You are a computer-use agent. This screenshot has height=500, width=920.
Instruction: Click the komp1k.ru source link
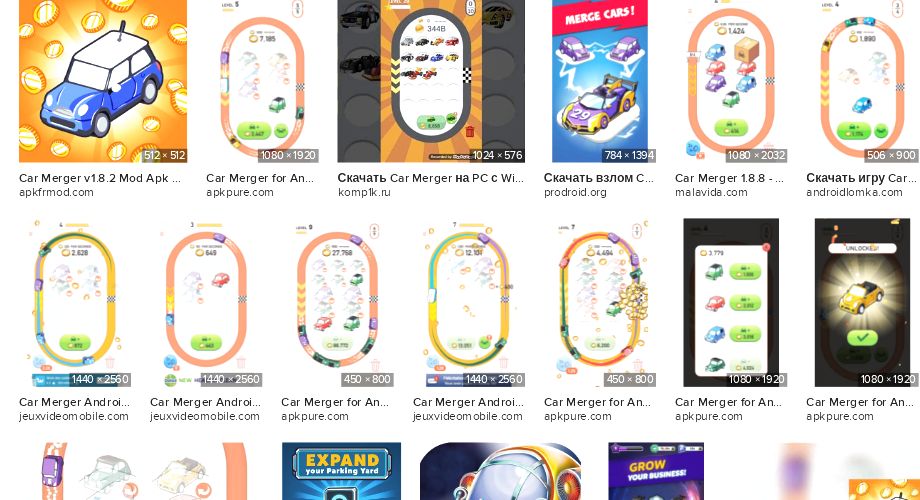point(364,192)
